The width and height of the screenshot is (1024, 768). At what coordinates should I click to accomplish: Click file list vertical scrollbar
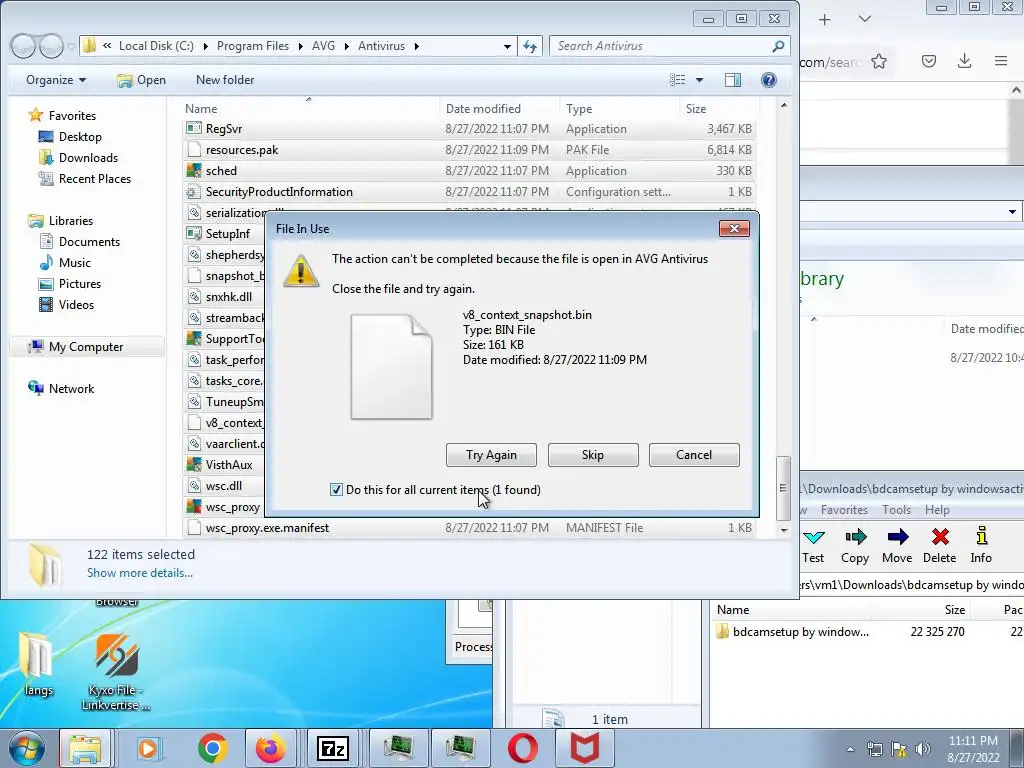(783, 487)
